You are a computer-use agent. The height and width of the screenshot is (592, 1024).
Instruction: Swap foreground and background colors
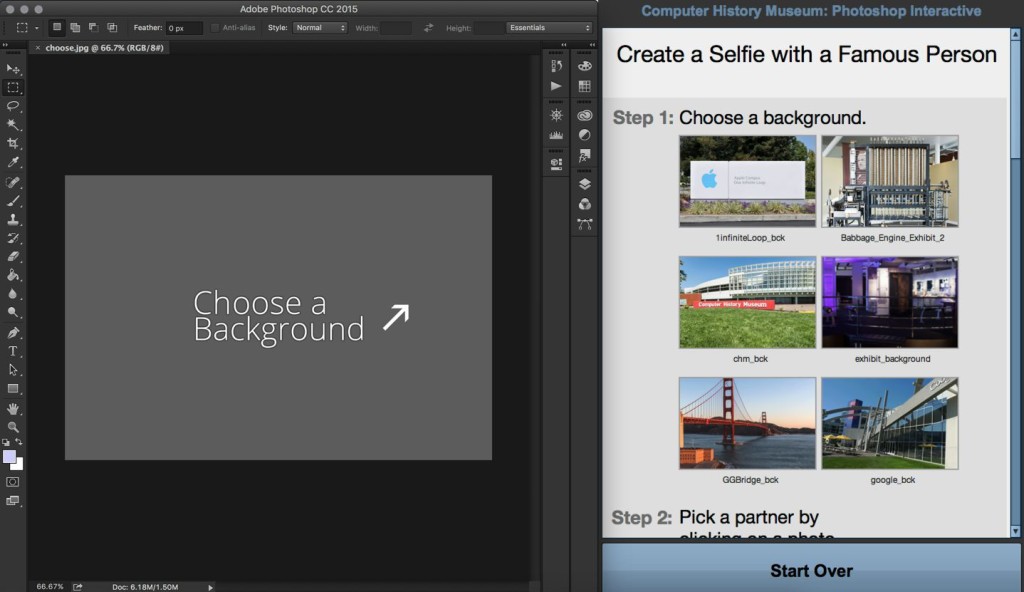[x=19, y=442]
